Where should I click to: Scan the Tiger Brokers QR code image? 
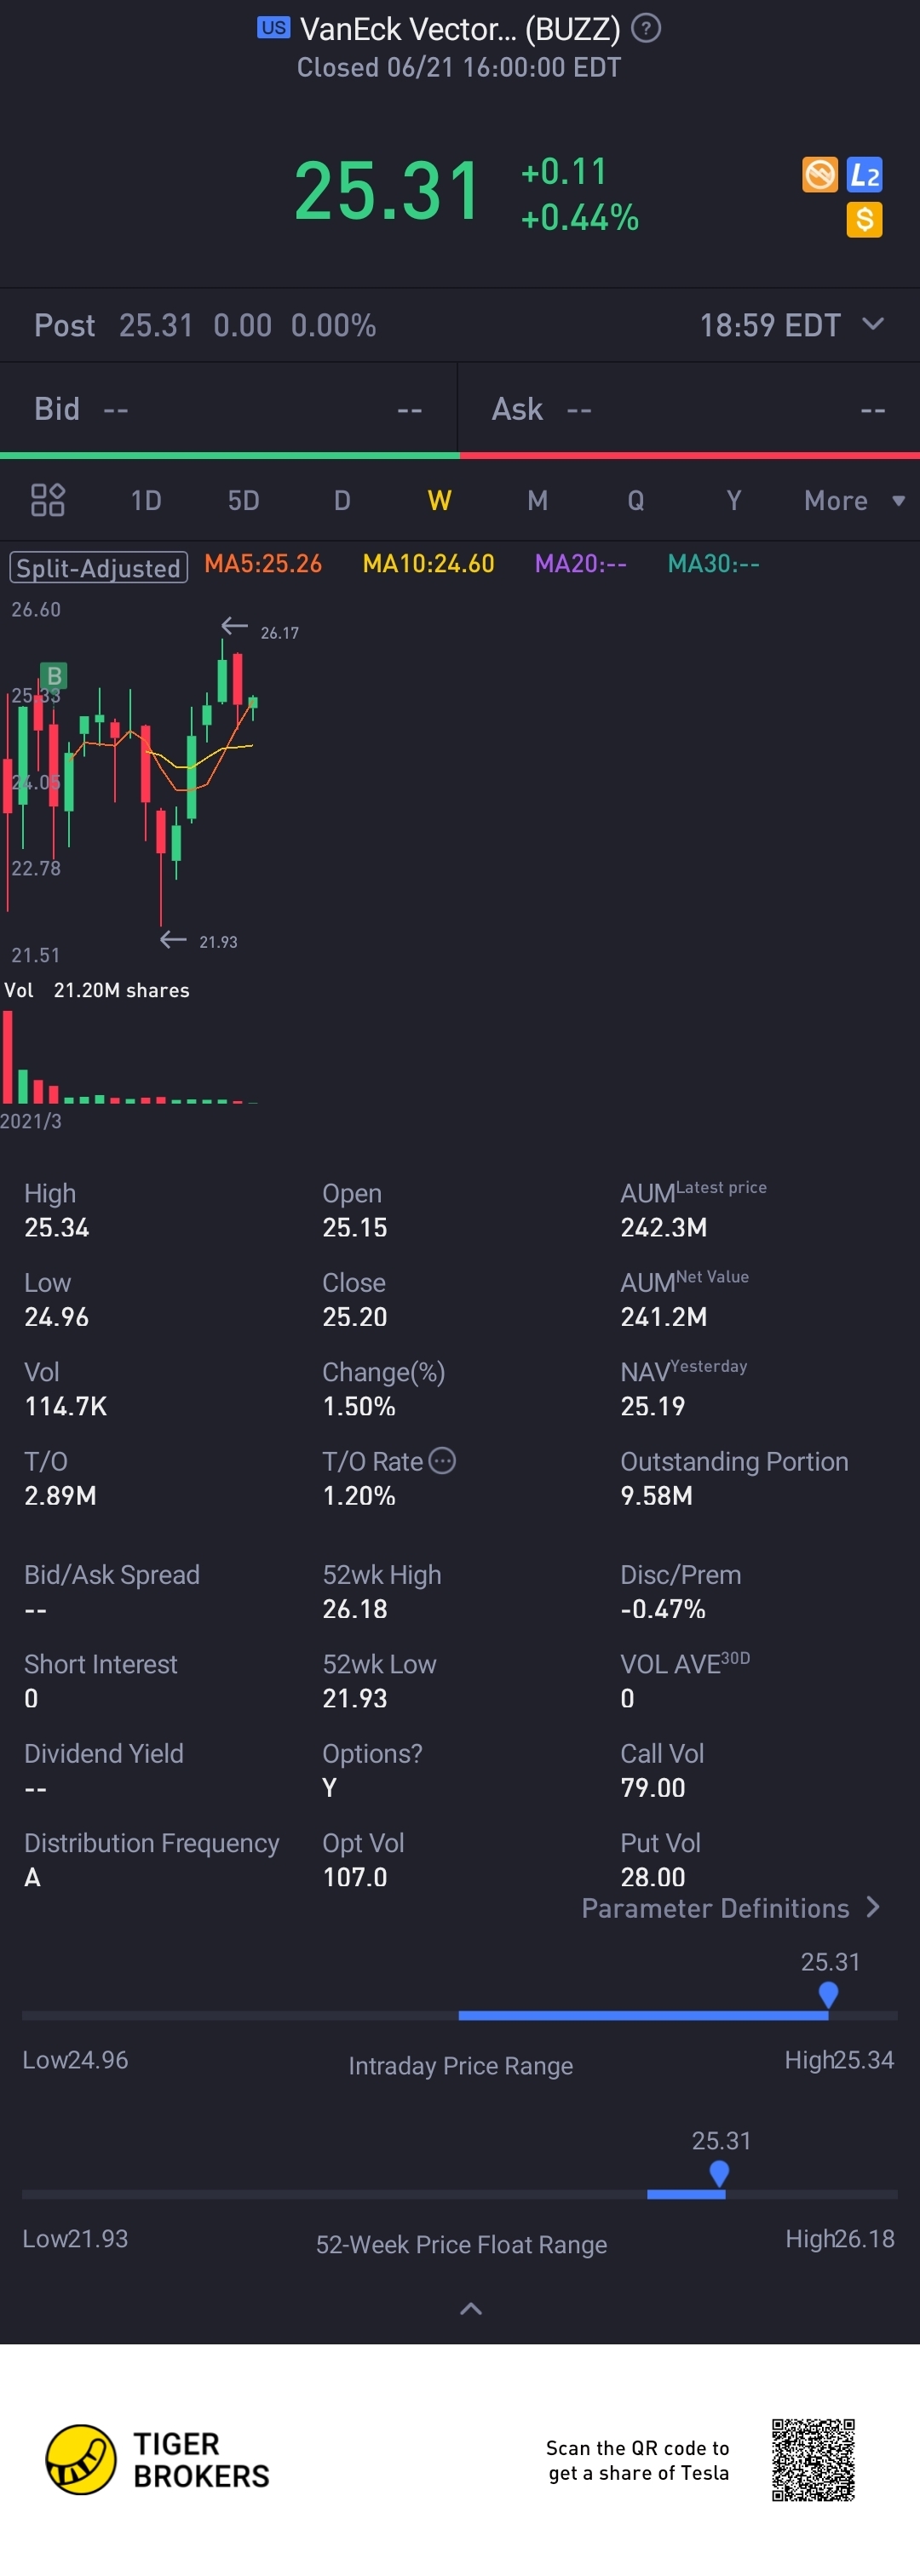[x=812, y=2459]
